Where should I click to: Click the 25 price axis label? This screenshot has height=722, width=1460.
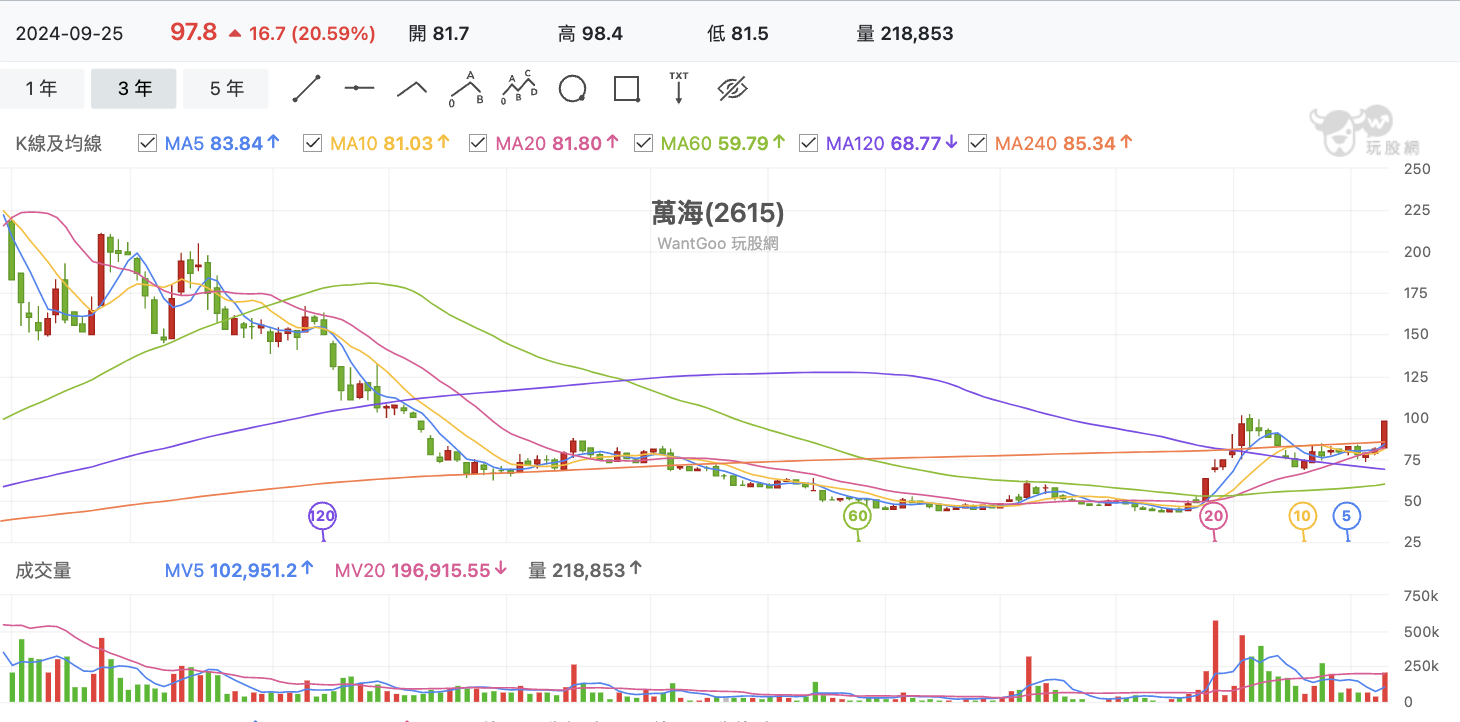pos(1413,542)
